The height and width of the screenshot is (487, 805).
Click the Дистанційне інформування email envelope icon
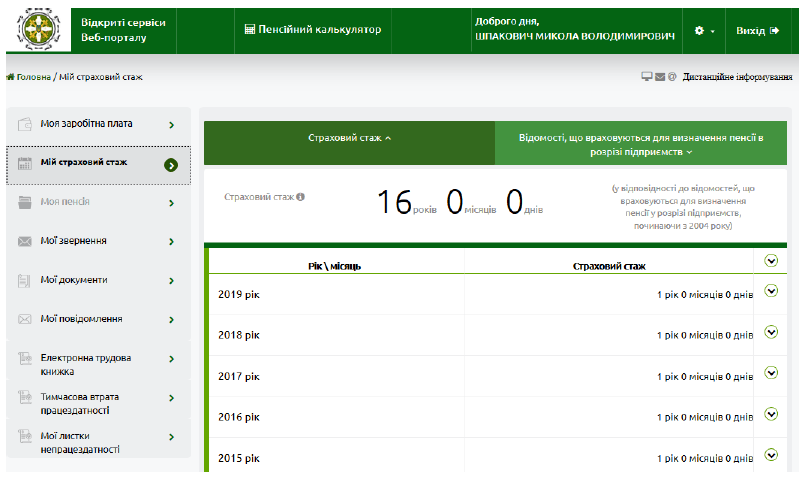[x=660, y=77]
